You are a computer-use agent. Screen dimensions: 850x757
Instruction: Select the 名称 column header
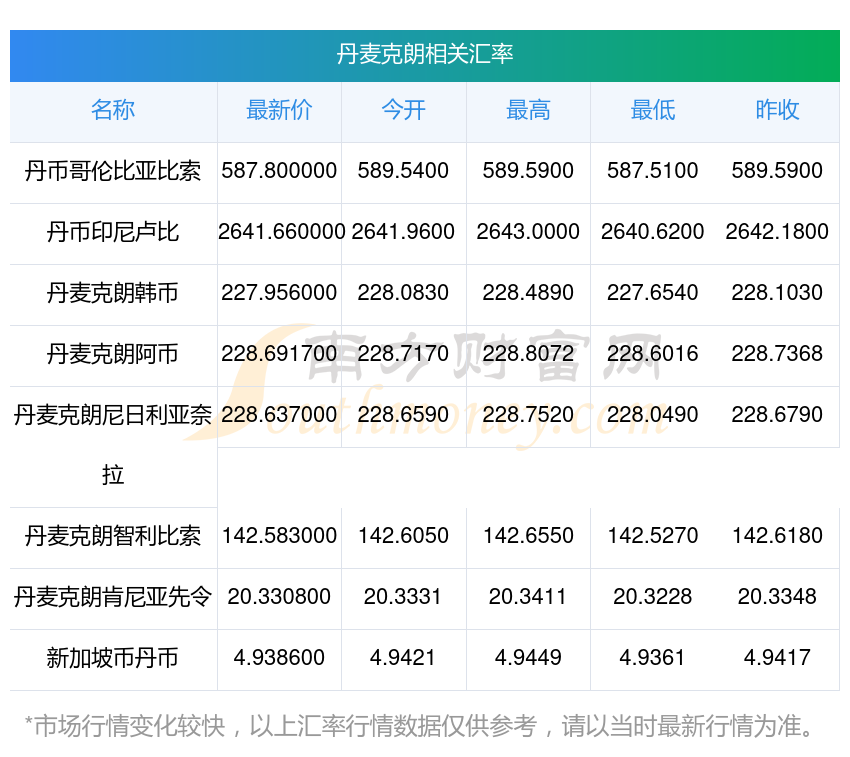point(113,110)
